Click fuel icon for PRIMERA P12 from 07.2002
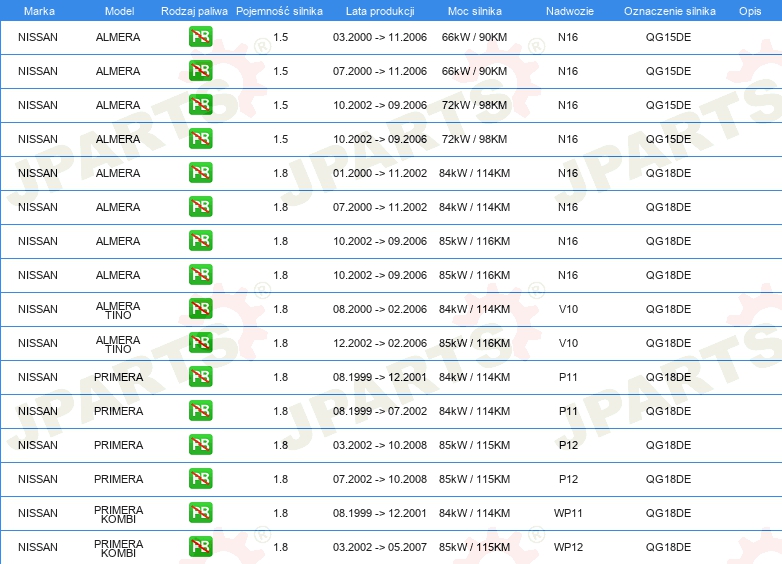This screenshot has height=564, width=782. pyautogui.click(x=200, y=479)
